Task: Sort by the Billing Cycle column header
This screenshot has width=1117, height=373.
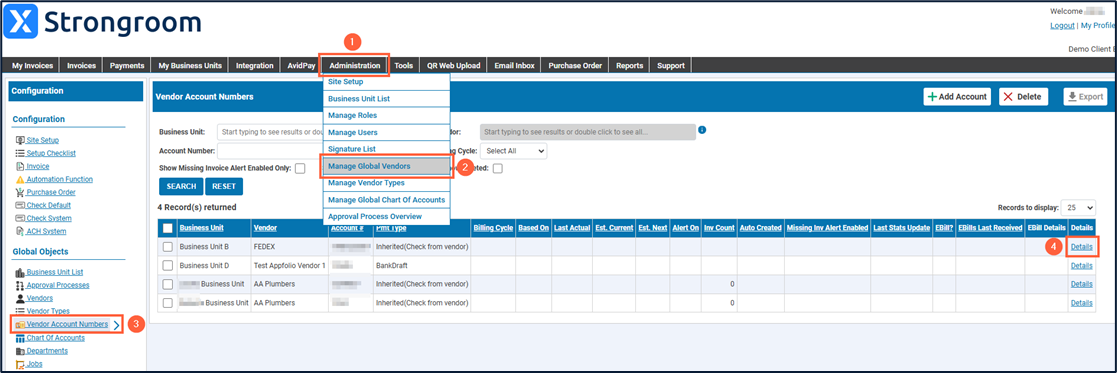Action: [x=493, y=228]
